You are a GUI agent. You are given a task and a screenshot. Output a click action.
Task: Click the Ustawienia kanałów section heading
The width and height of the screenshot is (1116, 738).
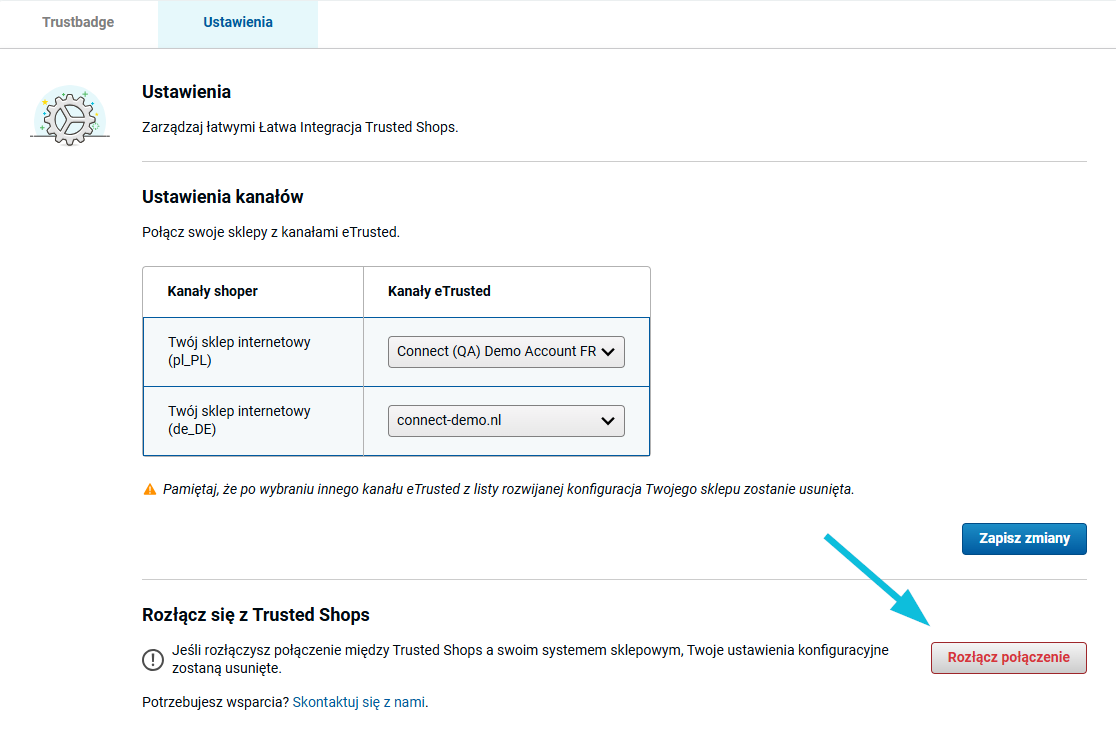[223, 197]
